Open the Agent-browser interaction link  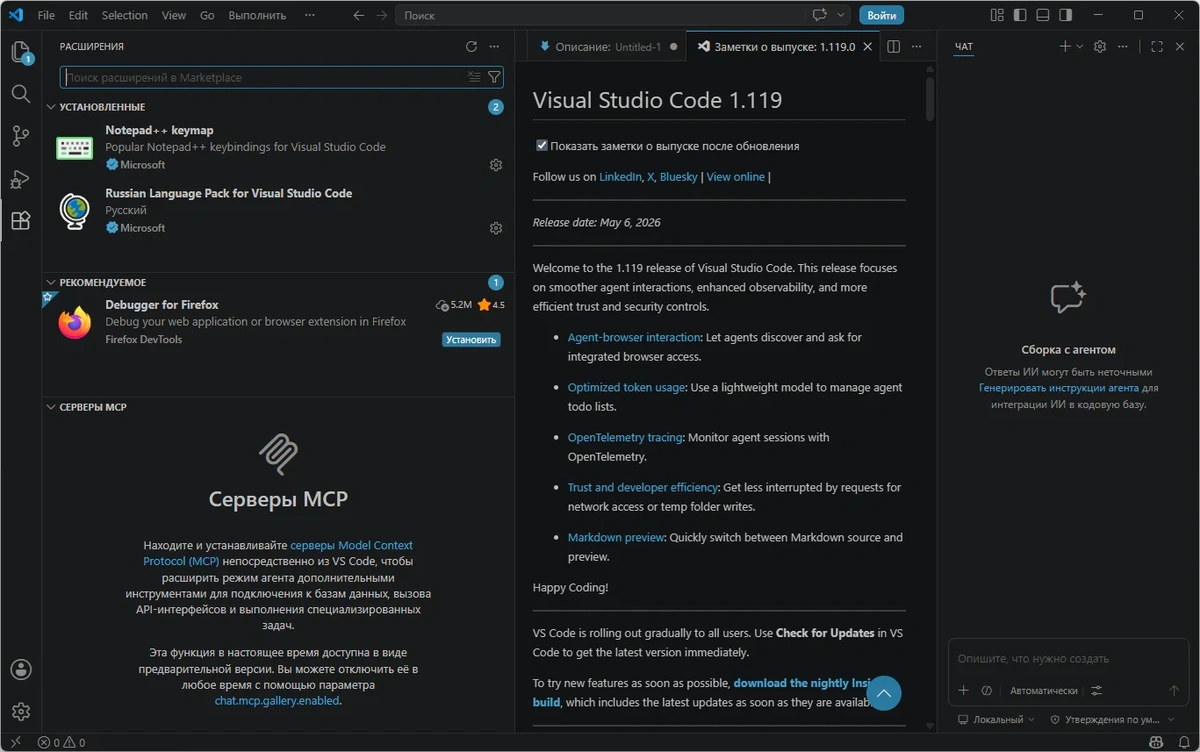[x=634, y=337]
